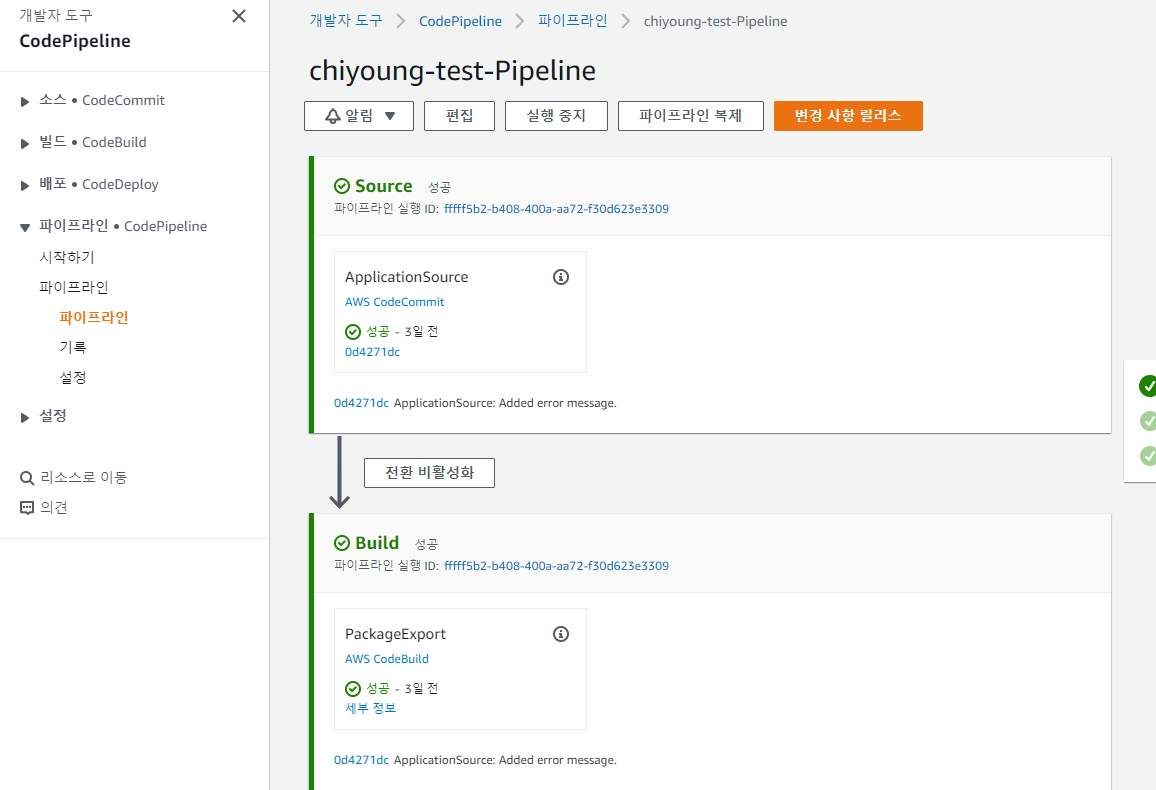Viewport: 1156px width, 790px height.
Task: Expand the 배포 CodeDeploy section
Action: [x=25, y=185]
